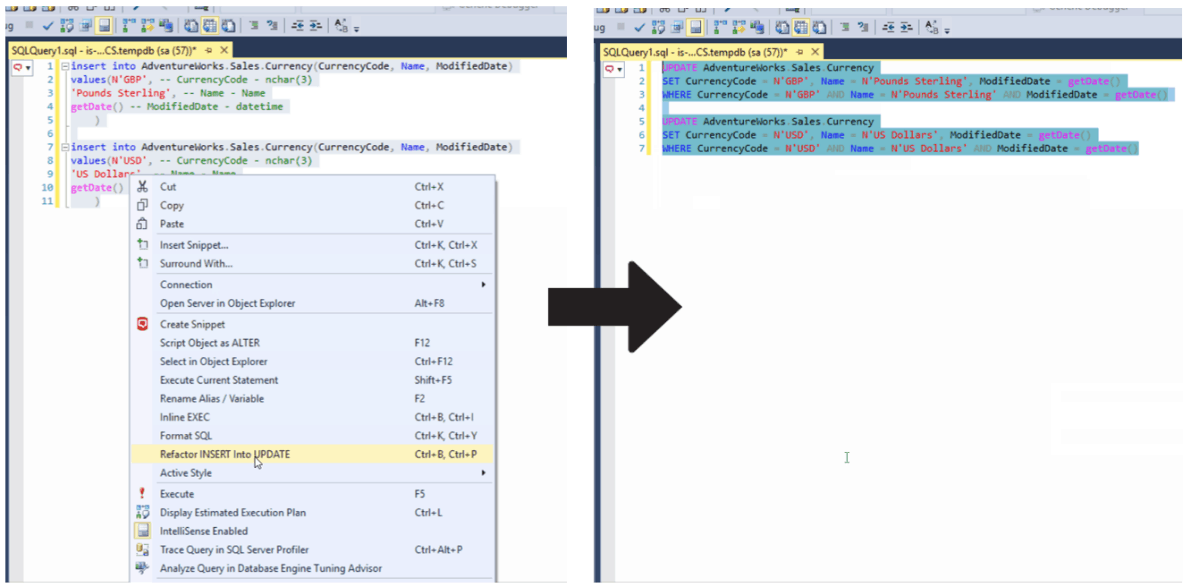Close right SQLQuery1.sql tab with X
The image size is (1191, 587).
pyautogui.click(x=816, y=52)
